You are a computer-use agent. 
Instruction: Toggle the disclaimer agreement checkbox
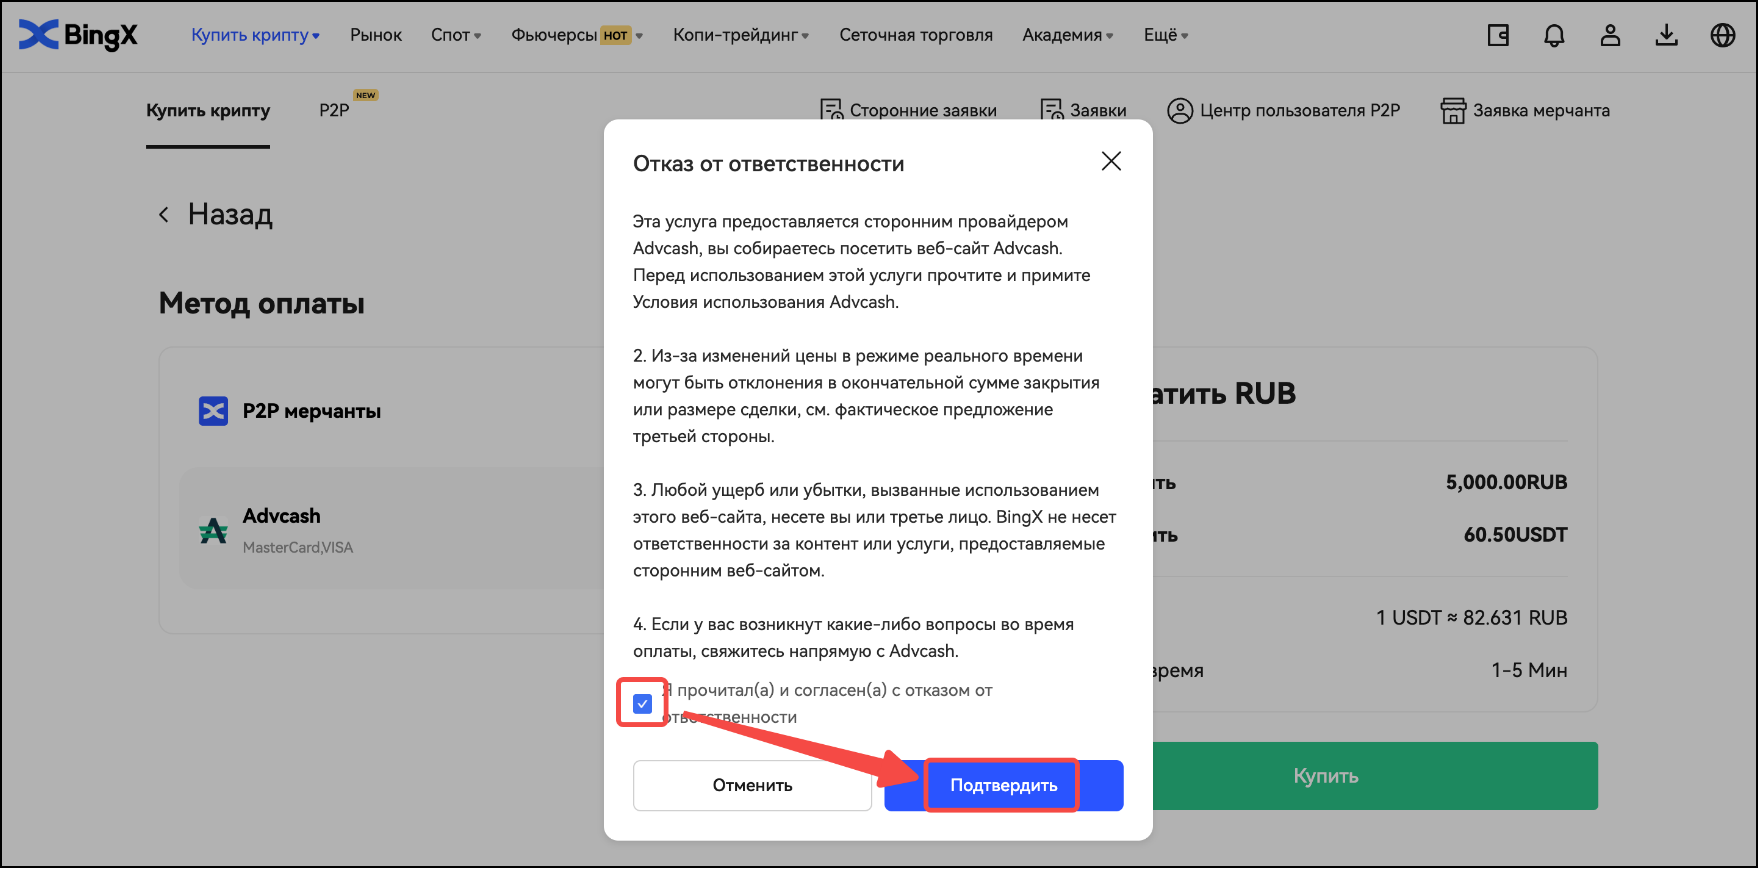(x=642, y=703)
